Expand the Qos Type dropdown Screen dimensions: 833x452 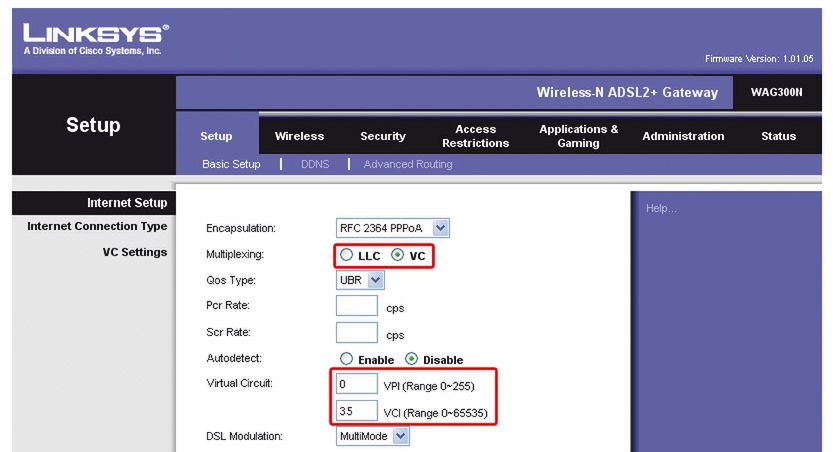360,280
